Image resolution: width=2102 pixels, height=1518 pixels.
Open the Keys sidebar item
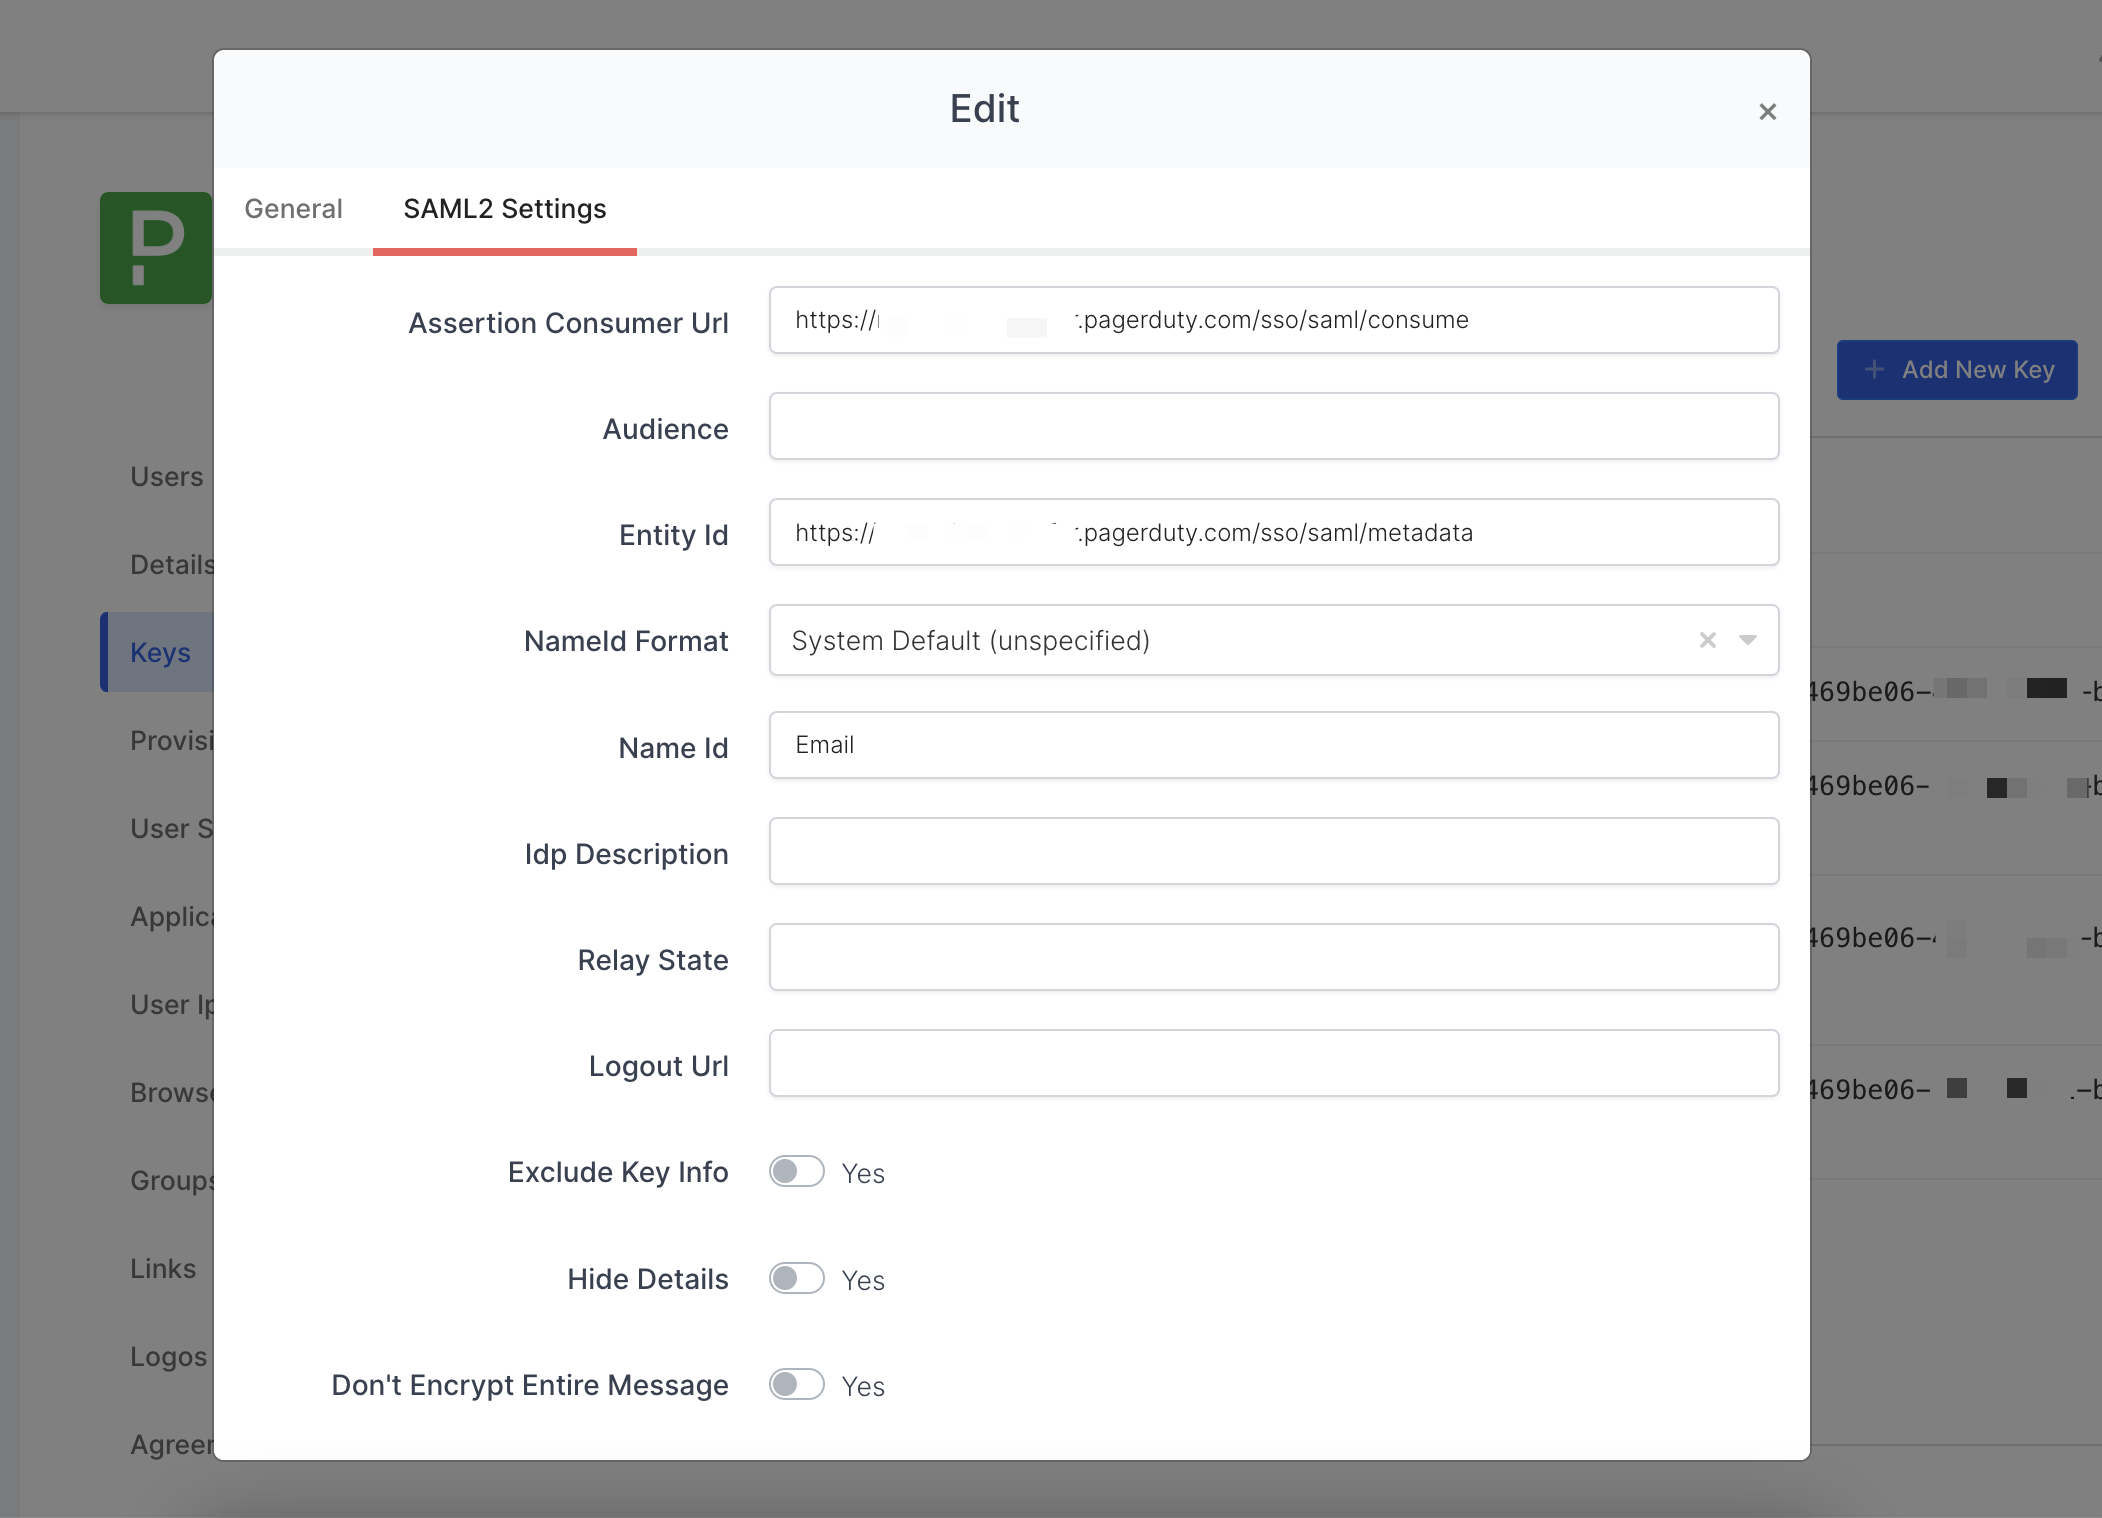(160, 653)
